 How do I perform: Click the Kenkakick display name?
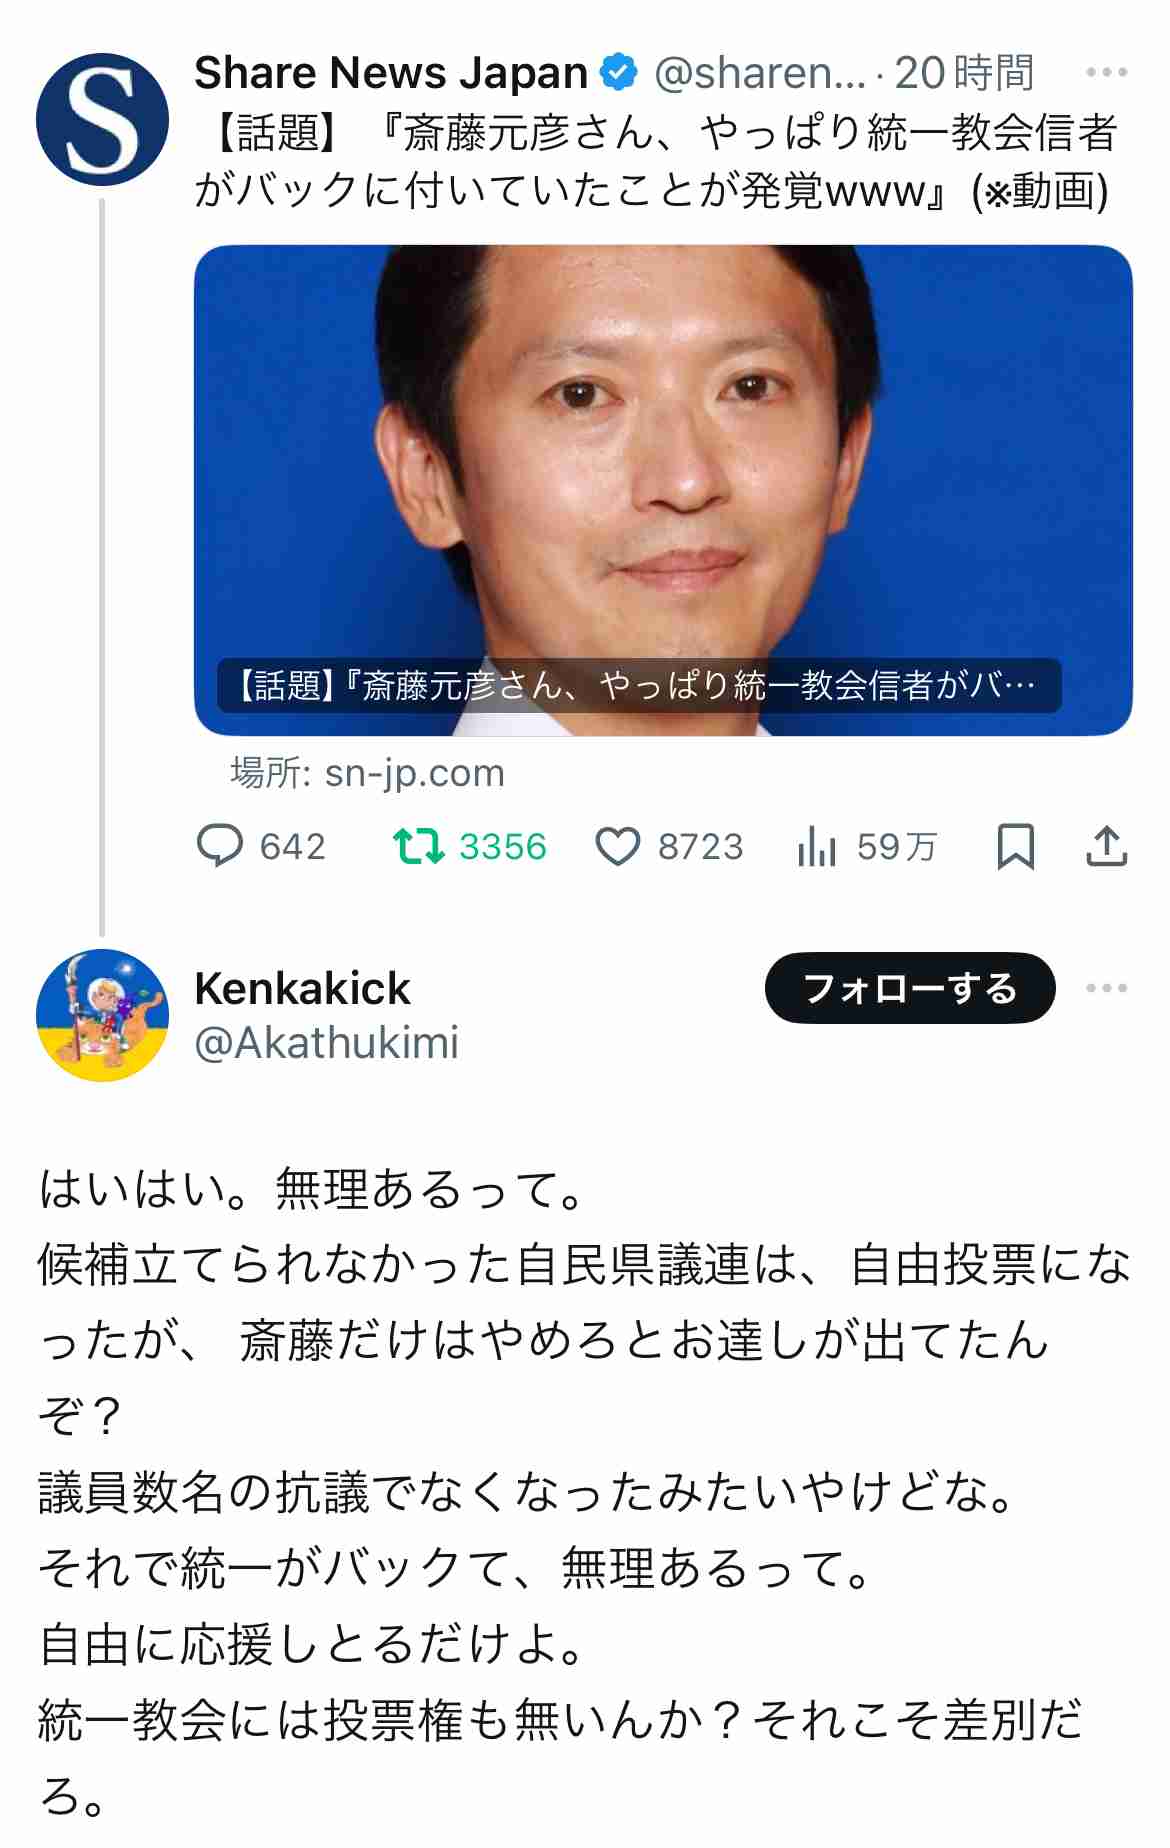click(x=302, y=988)
